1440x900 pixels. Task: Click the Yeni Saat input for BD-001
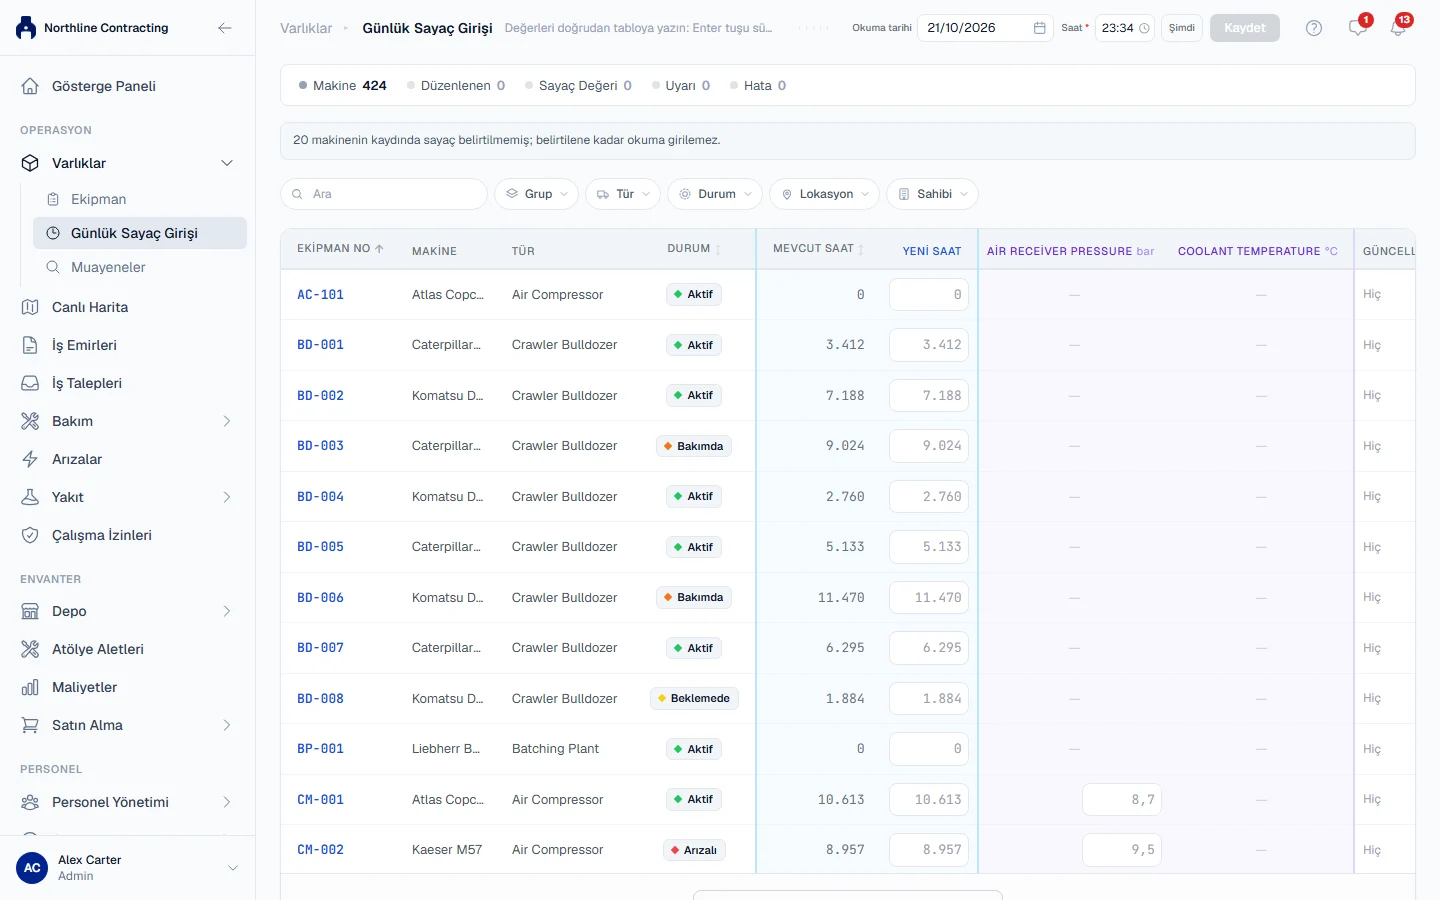(929, 345)
